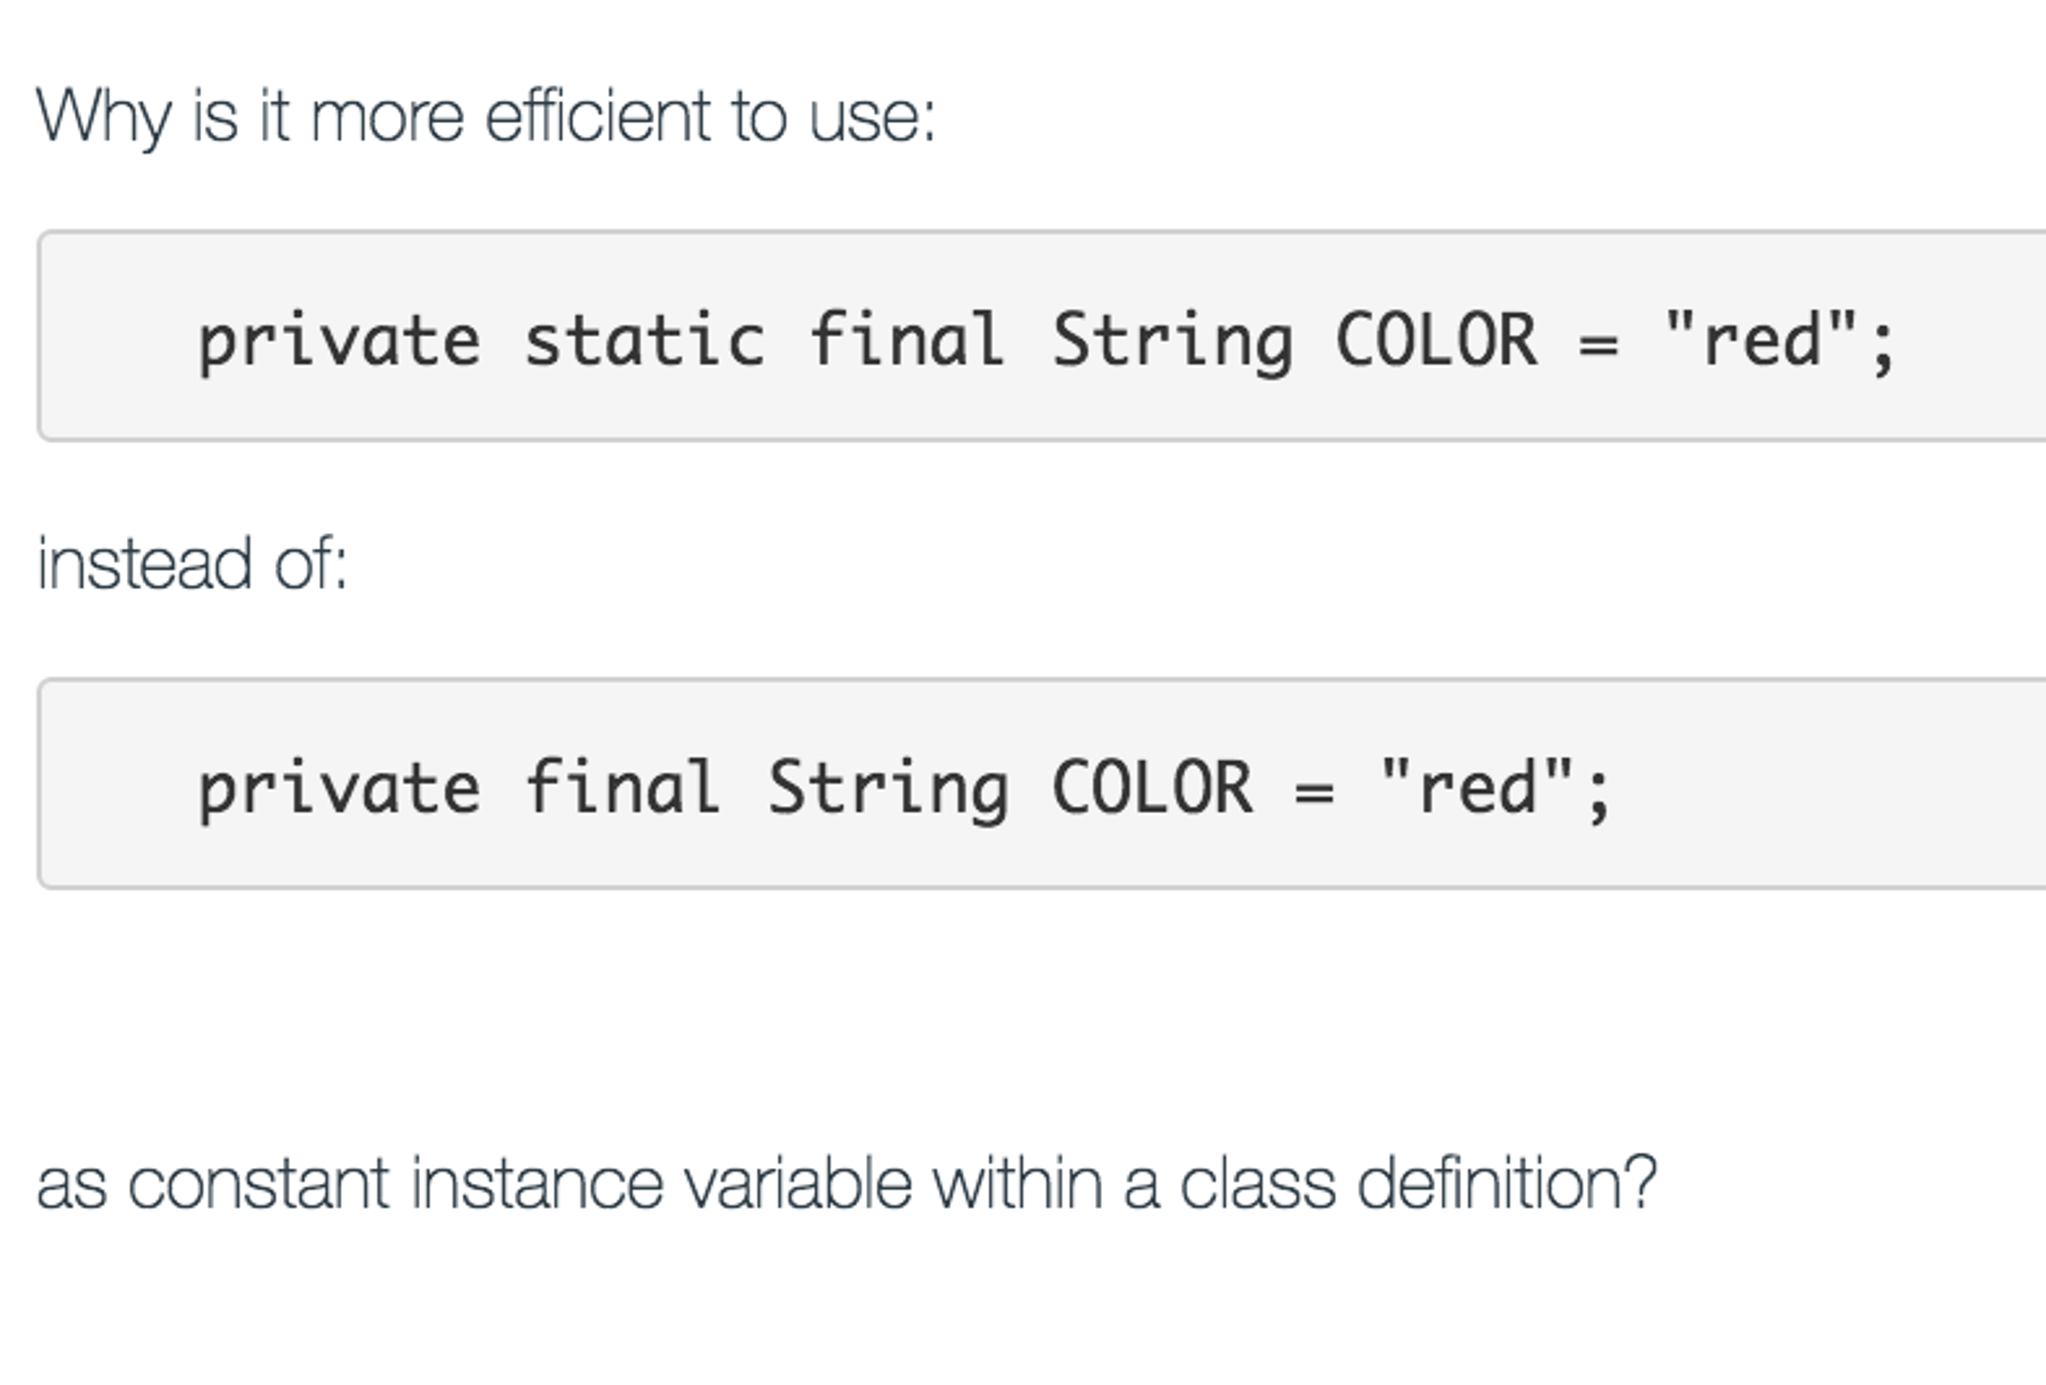Click the word "variable" in the last sentence
The width and height of the screenshot is (2046, 1385).
(797, 1184)
